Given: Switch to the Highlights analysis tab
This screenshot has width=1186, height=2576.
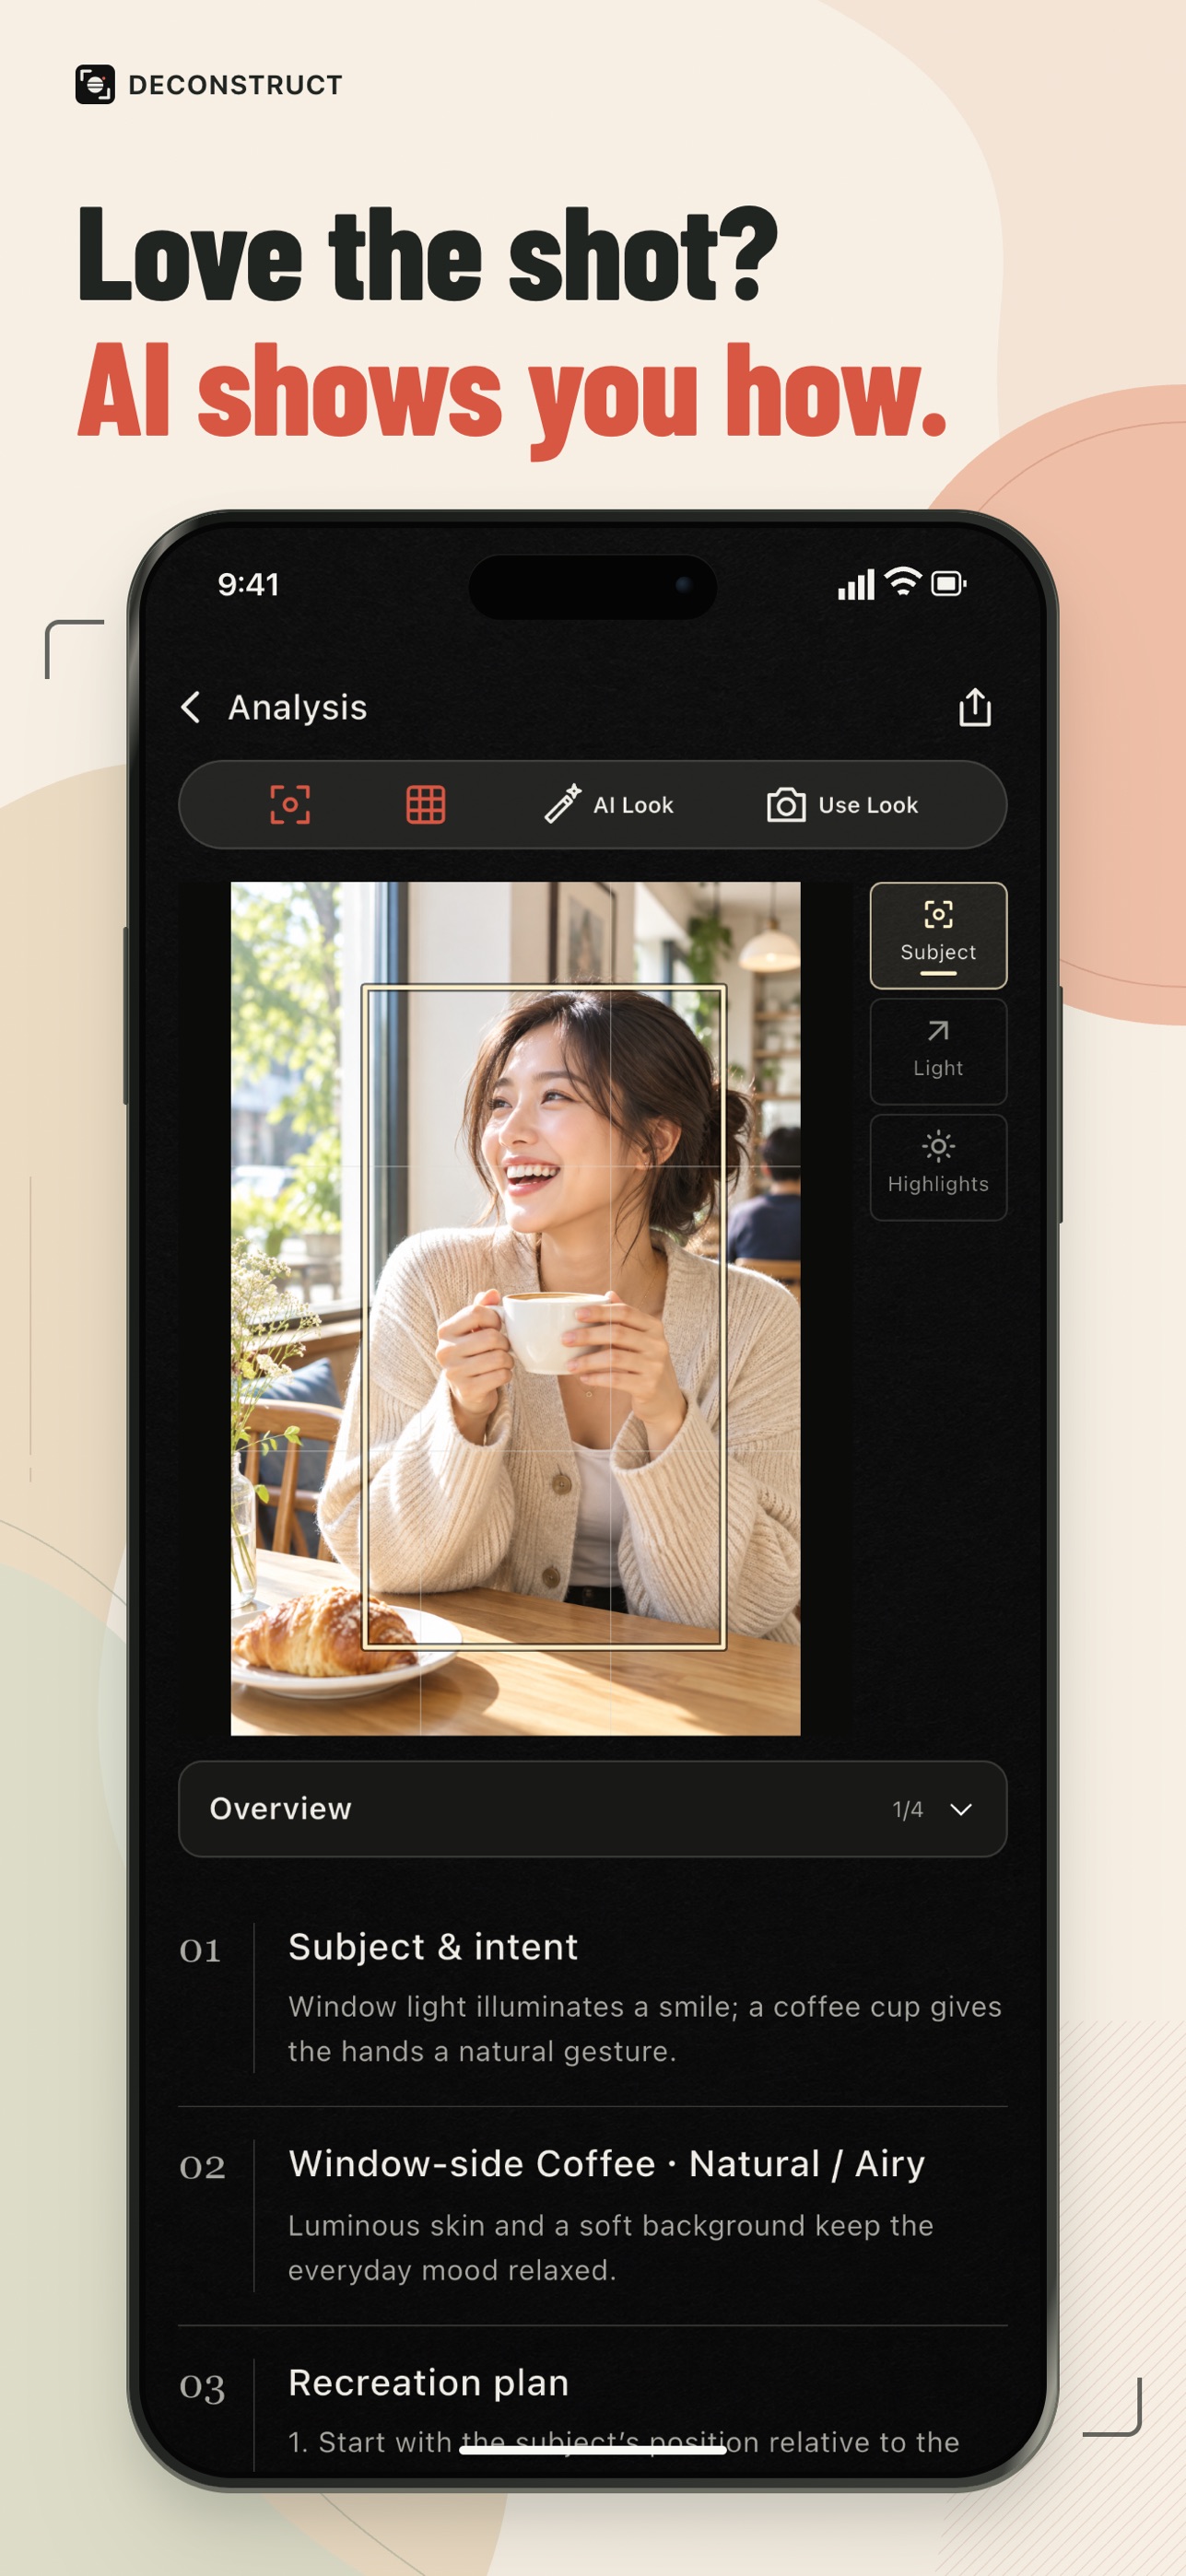Looking at the screenshot, I should 938,1167.
